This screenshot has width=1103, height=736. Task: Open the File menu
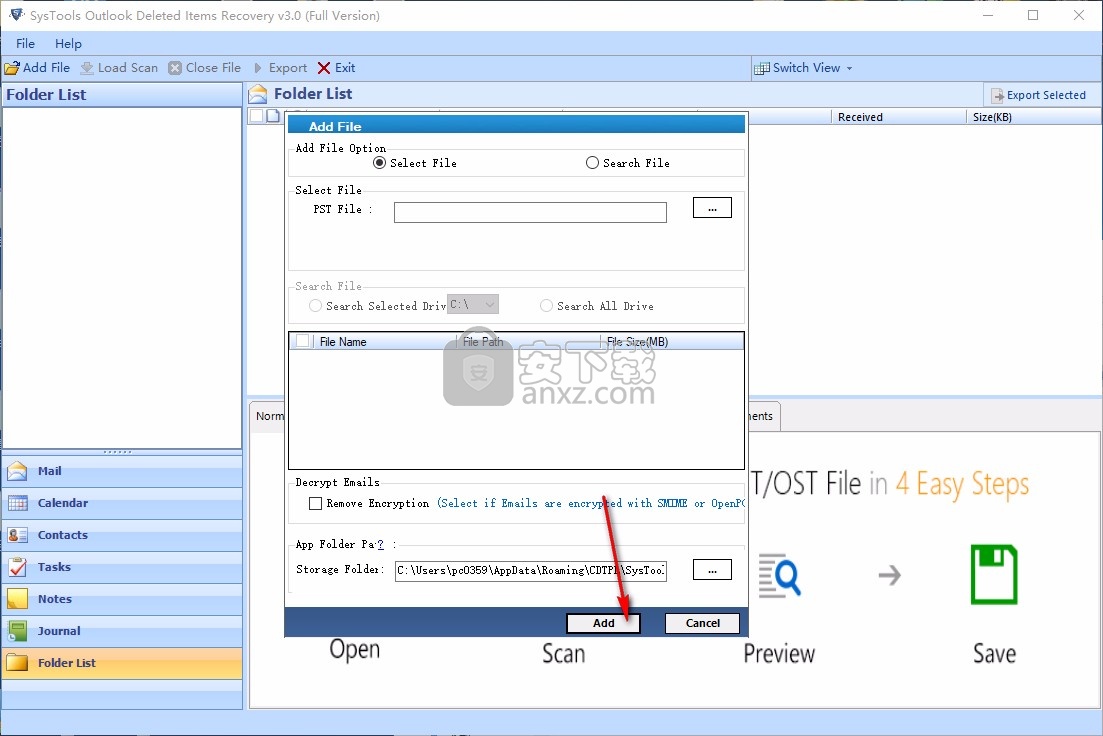25,44
